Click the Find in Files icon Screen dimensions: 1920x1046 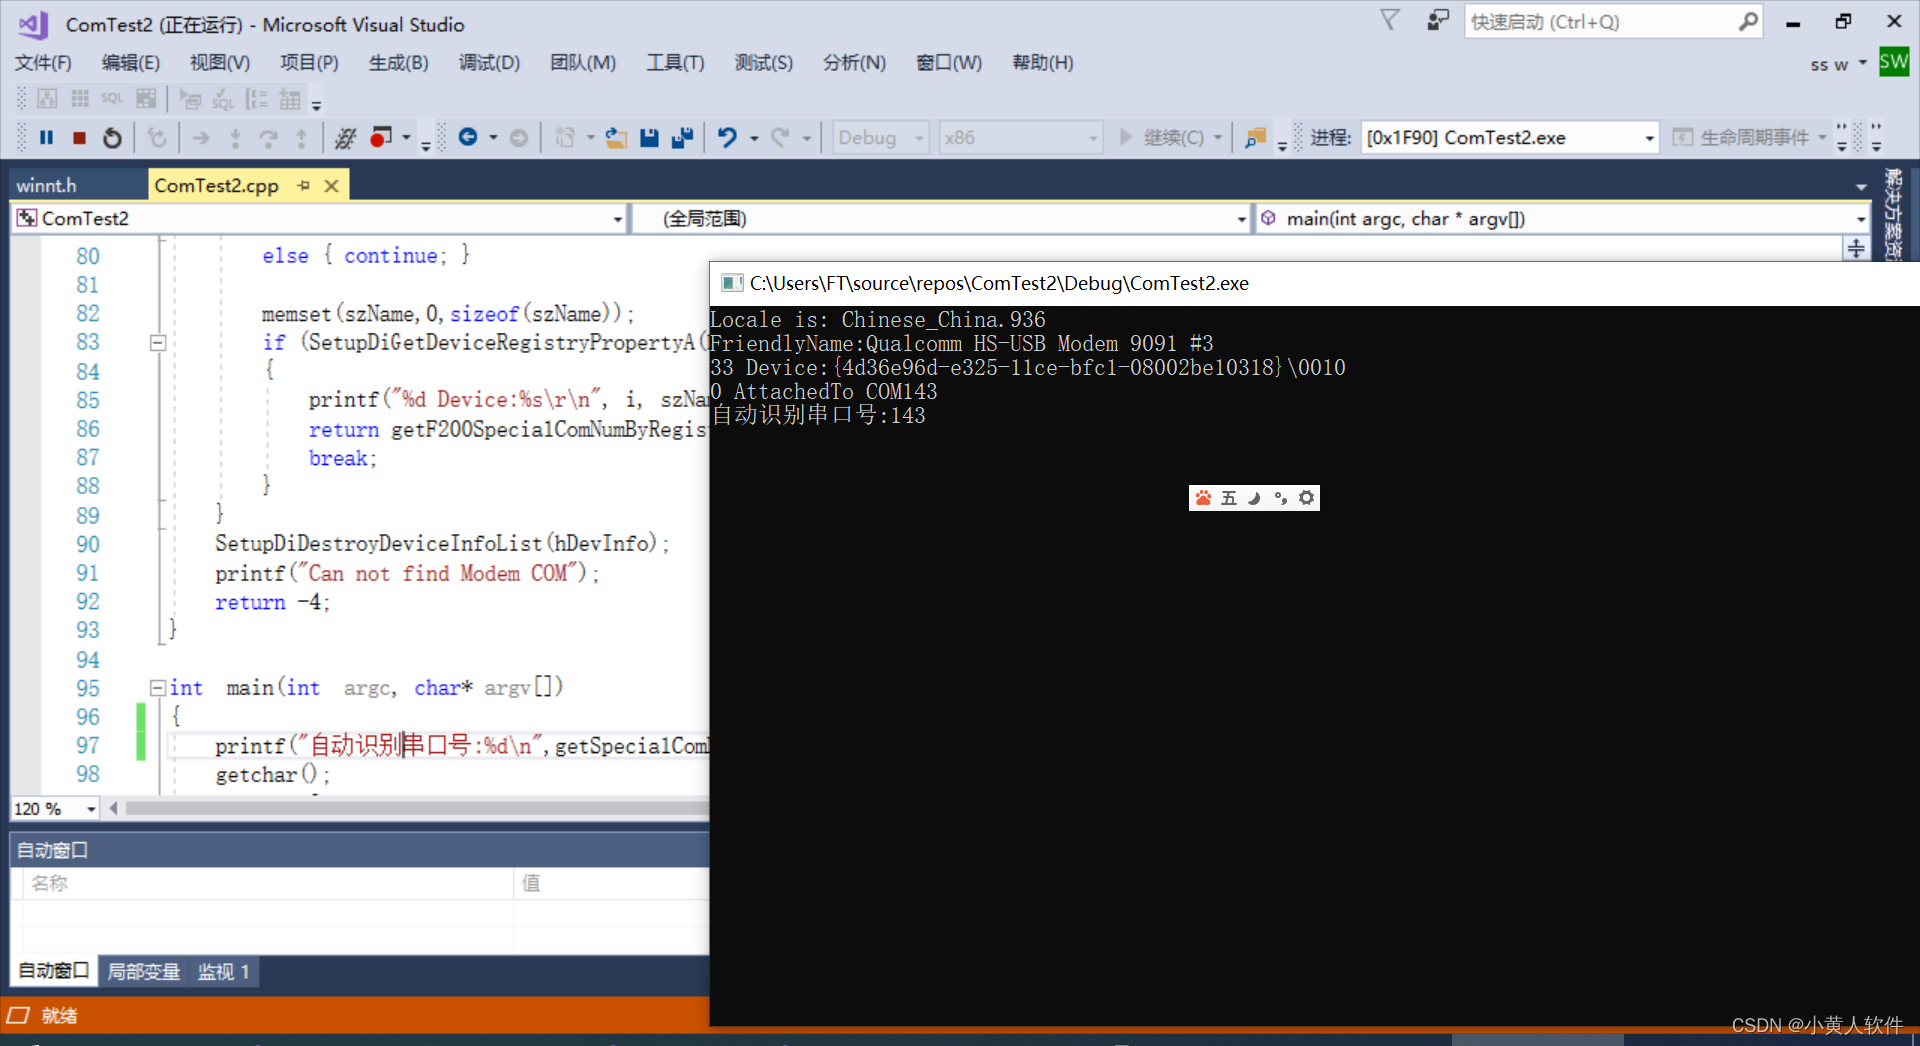[1255, 138]
